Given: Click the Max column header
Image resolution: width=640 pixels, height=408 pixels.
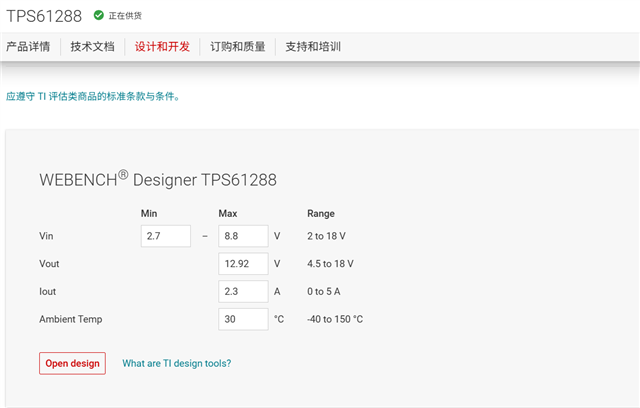Looking at the screenshot, I should [x=228, y=213].
